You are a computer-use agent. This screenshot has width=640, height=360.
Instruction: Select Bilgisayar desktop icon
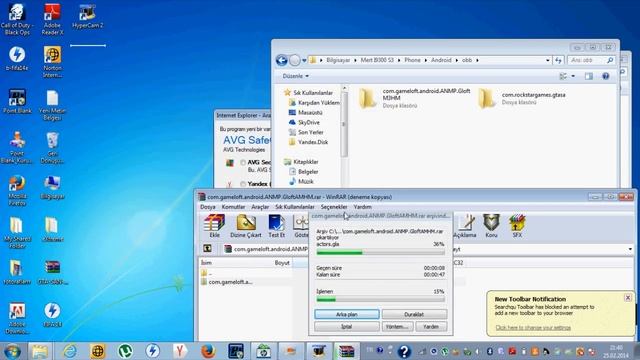click(x=52, y=187)
